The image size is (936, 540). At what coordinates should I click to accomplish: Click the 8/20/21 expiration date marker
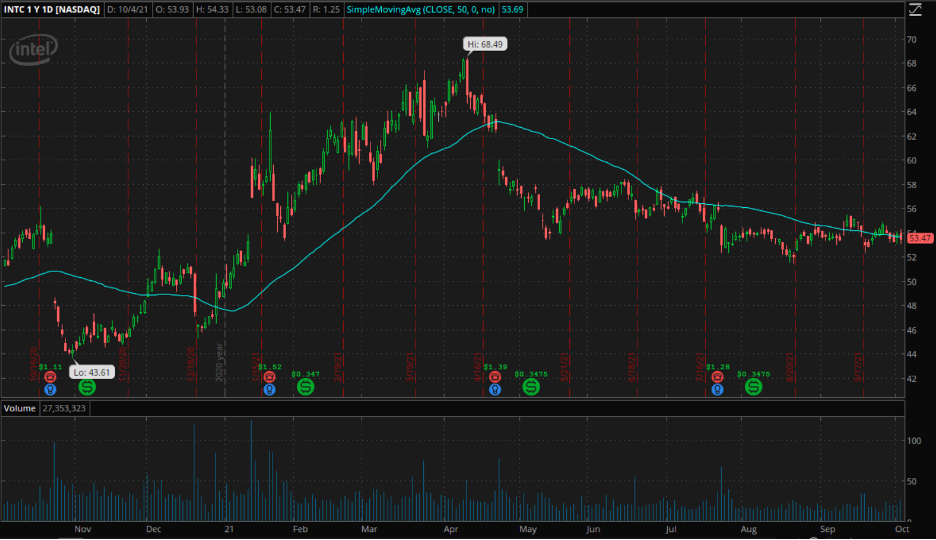[790, 368]
